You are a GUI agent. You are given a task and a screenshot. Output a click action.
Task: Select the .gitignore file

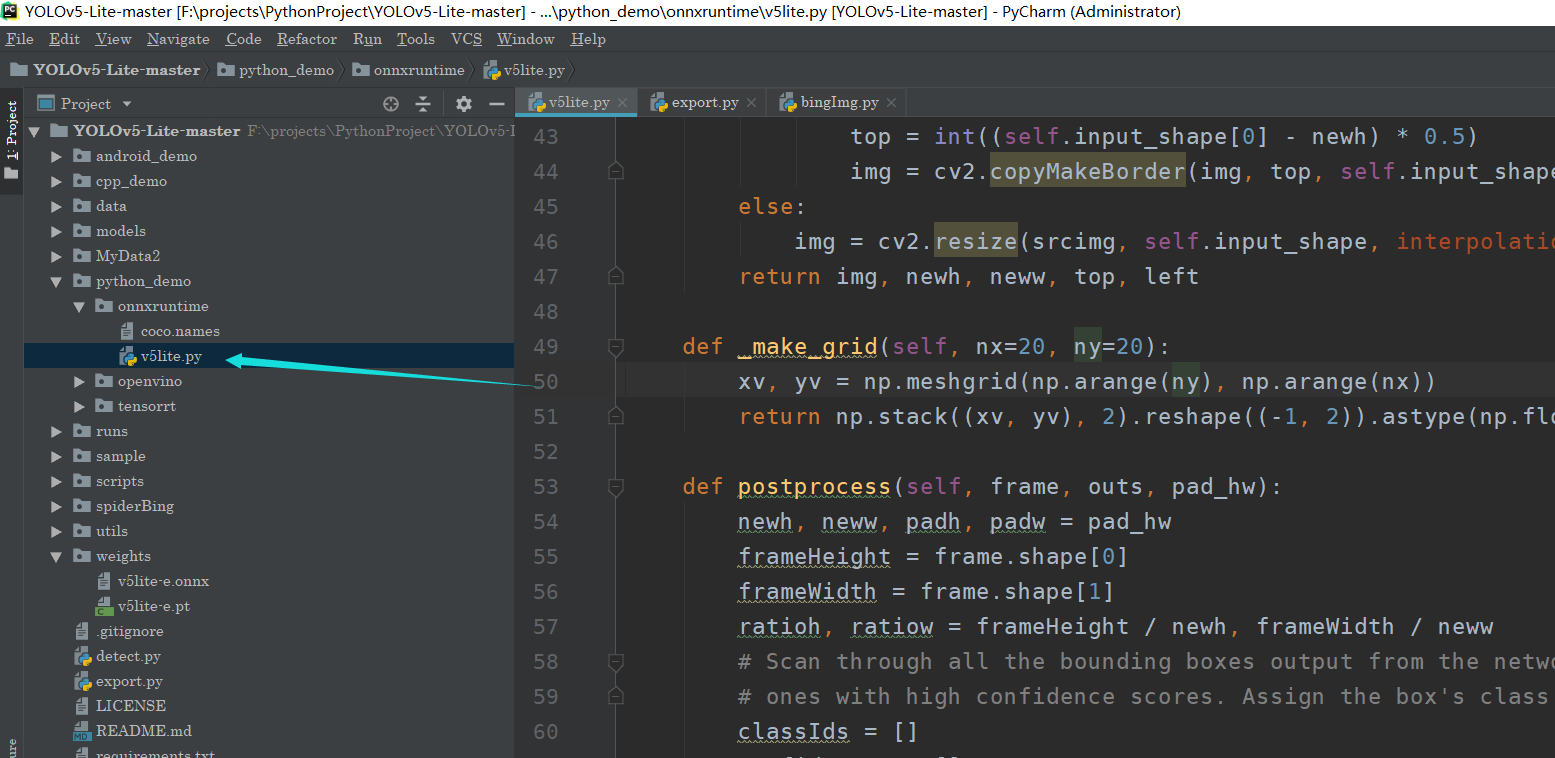[119, 631]
